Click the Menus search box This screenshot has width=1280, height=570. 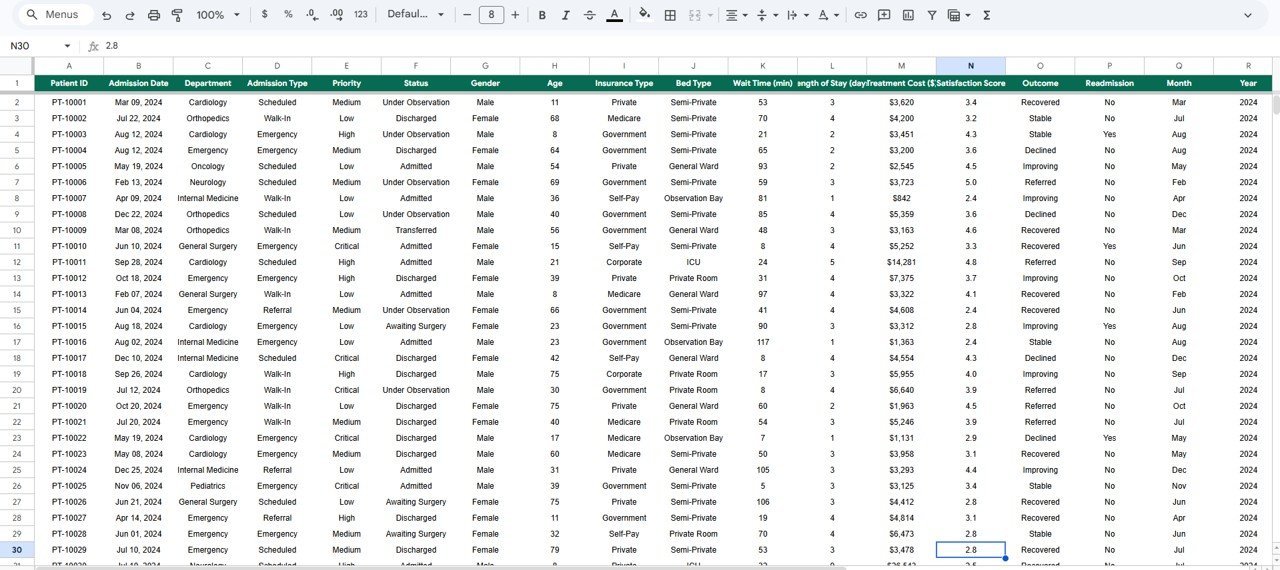click(55, 15)
